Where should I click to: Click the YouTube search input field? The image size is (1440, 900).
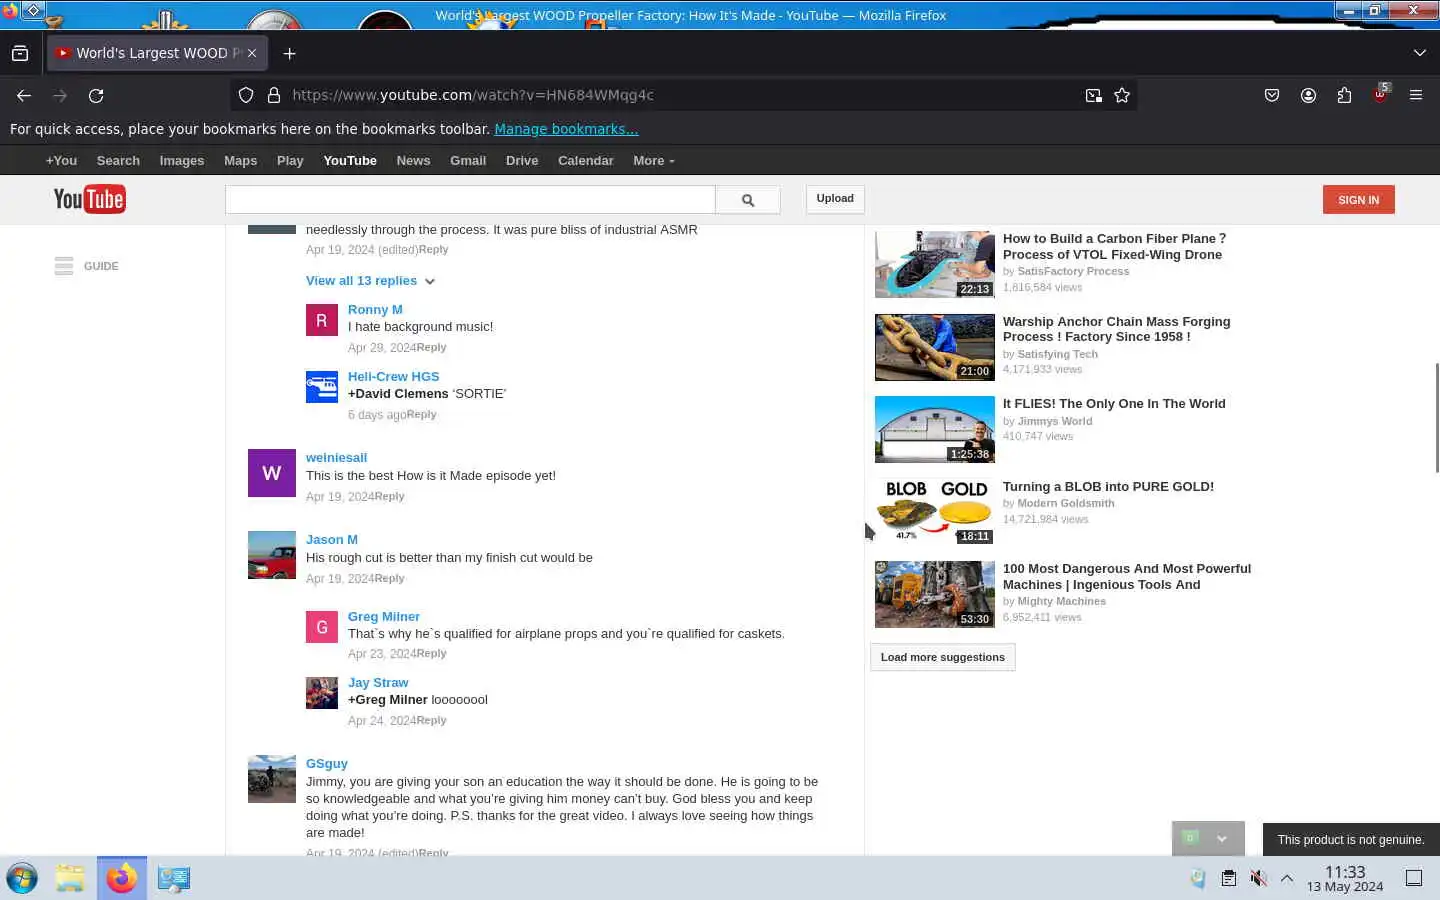pyautogui.click(x=470, y=199)
